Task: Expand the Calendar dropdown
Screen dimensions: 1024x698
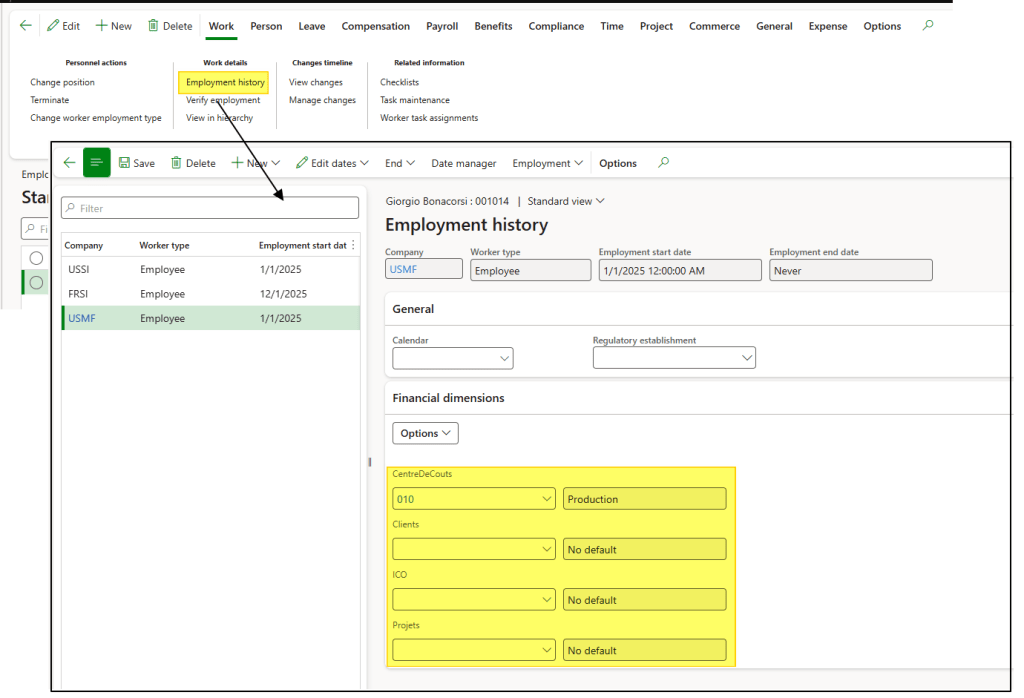Action: pos(503,358)
